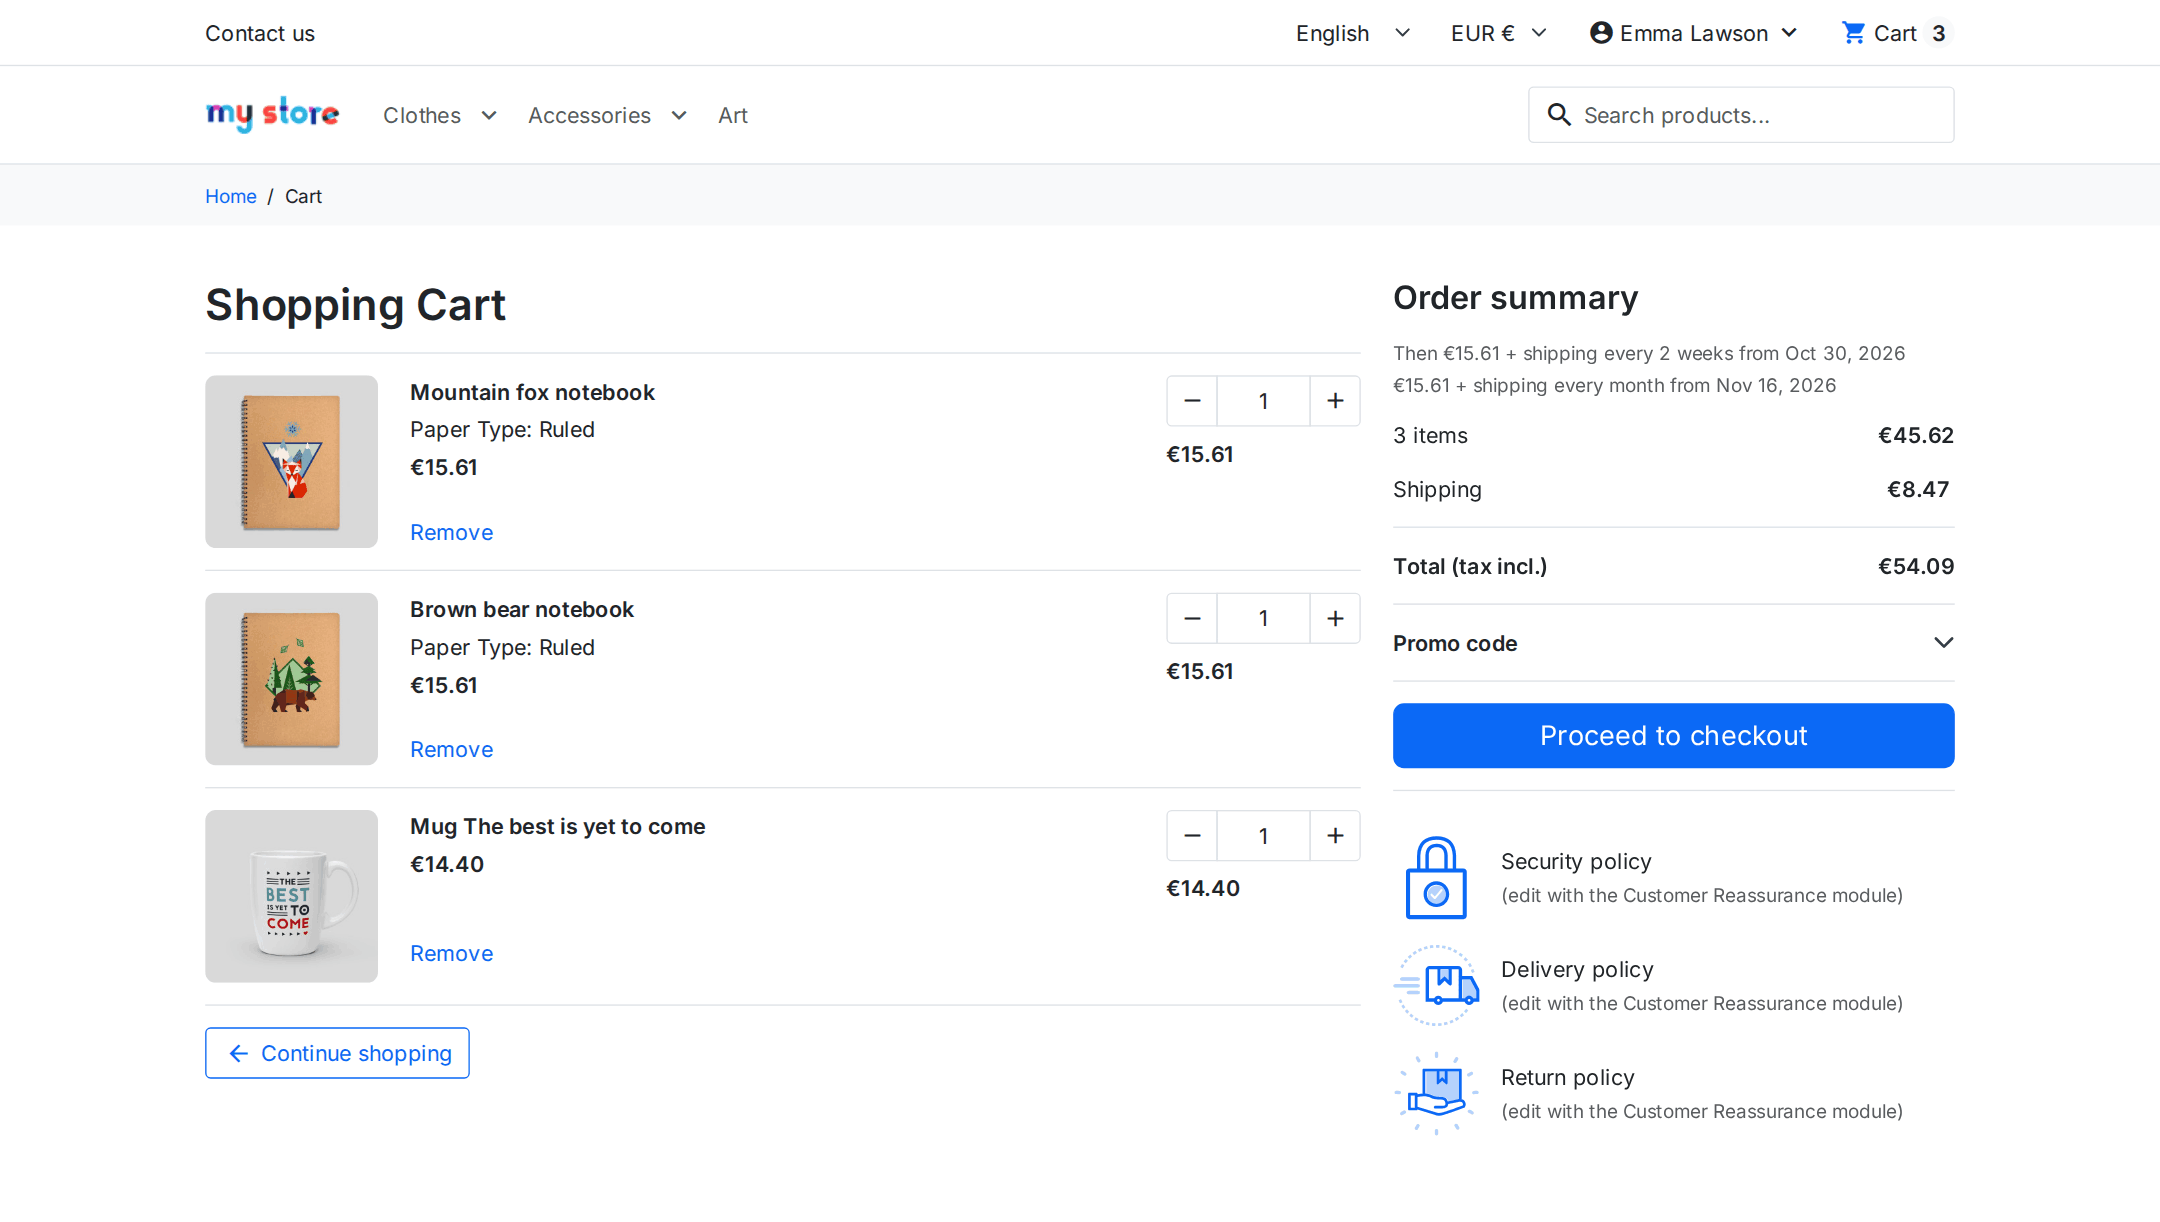Click the arrow in Continue shopping button
2160x1222 pixels.
point(238,1053)
